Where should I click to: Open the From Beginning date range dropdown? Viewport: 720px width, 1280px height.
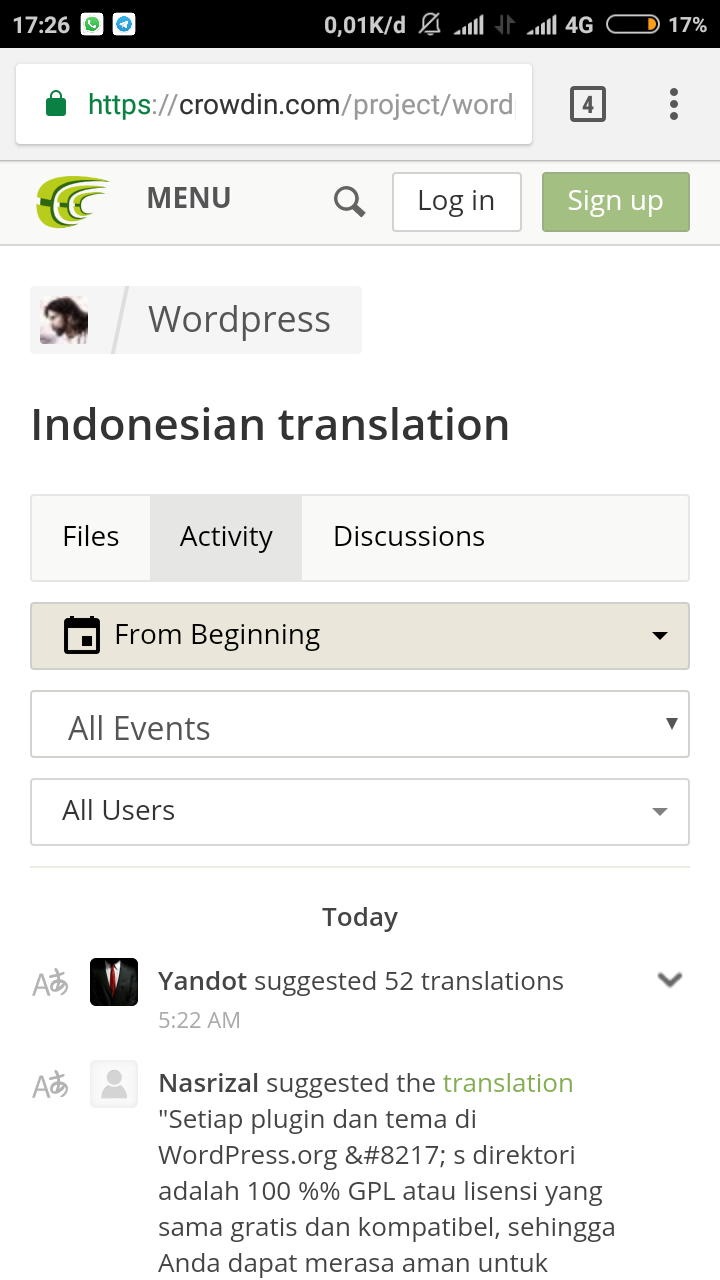pos(360,635)
